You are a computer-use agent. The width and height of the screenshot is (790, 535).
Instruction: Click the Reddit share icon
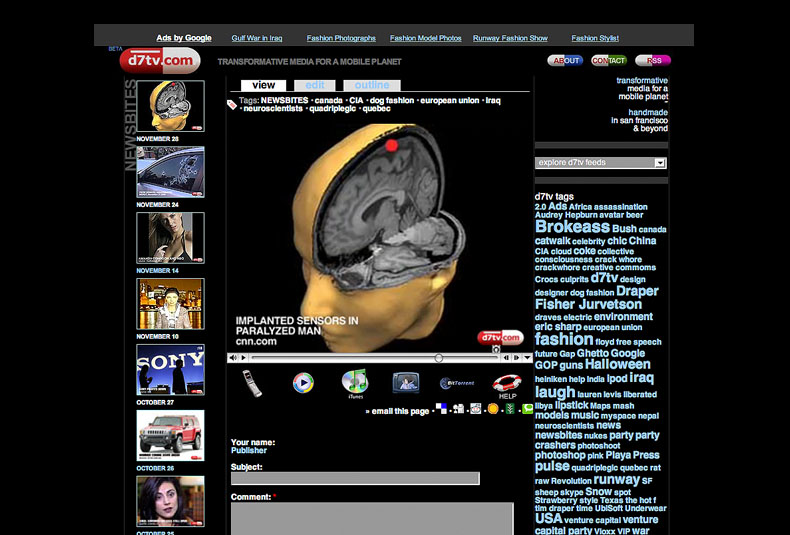click(476, 409)
